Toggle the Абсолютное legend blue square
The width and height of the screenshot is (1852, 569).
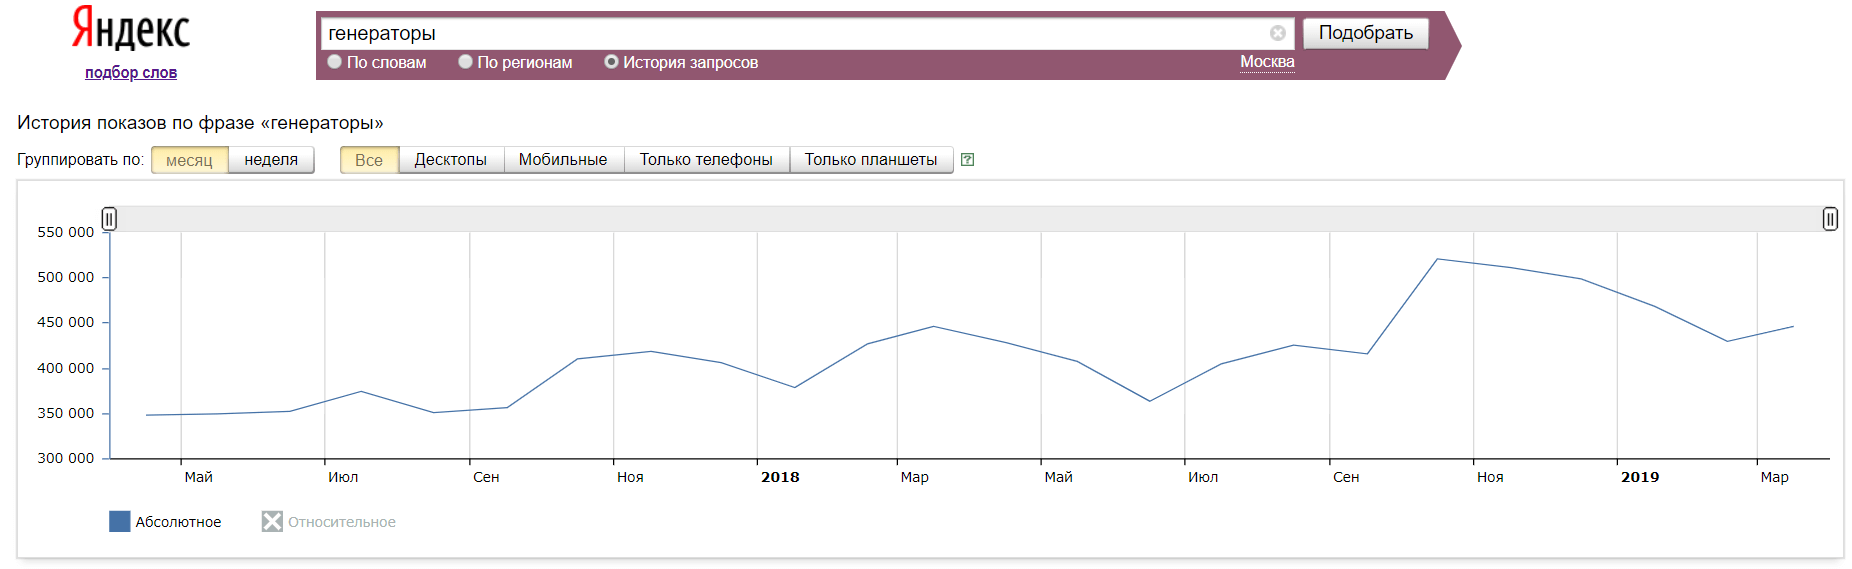pyautogui.click(x=120, y=521)
